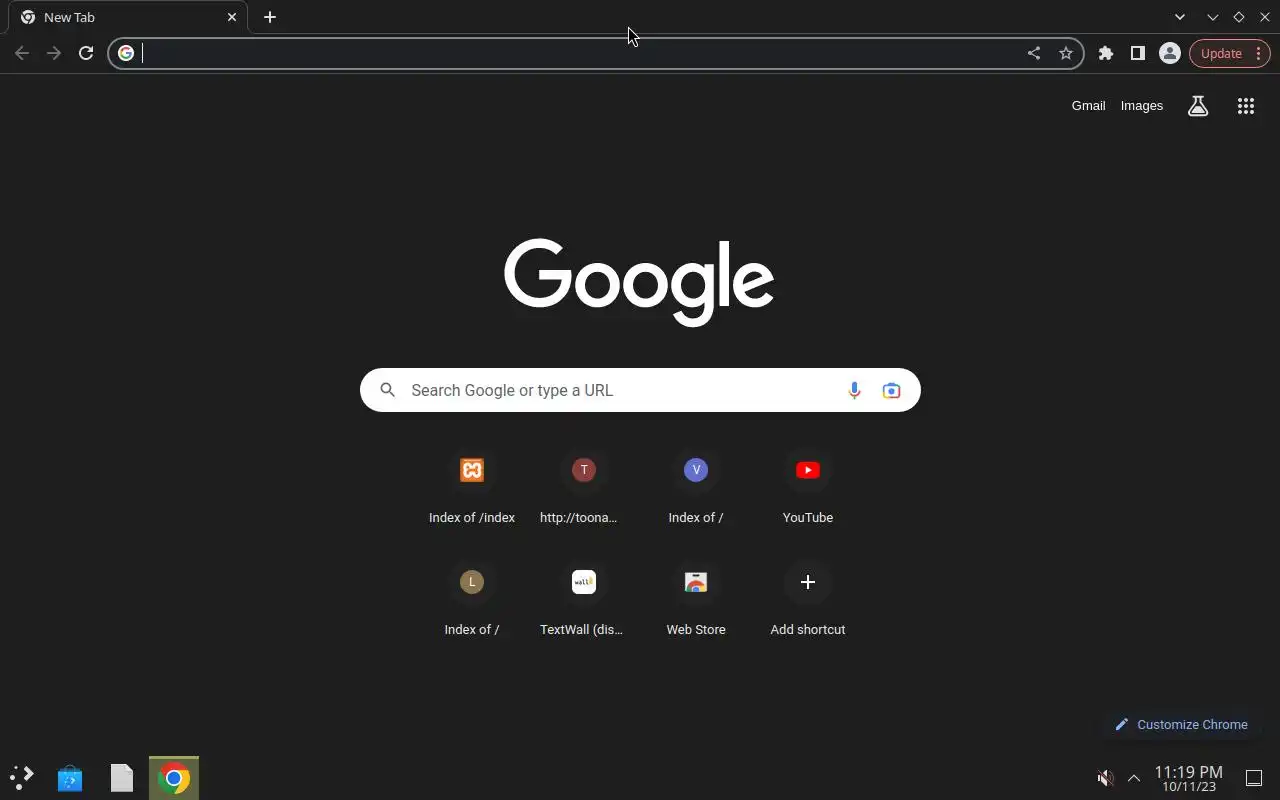Open the profile avatar menu

[x=1170, y=53]
